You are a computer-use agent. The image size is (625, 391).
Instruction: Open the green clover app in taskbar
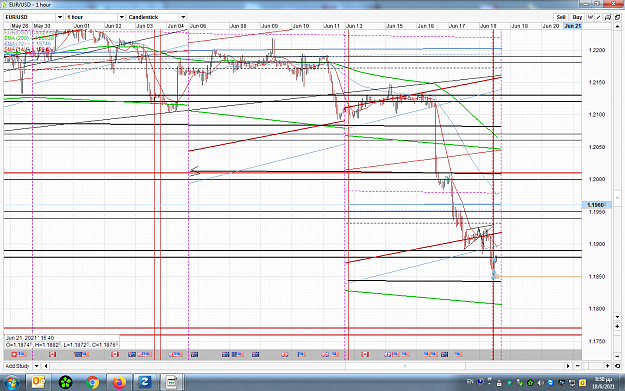[x=65, y=383]
